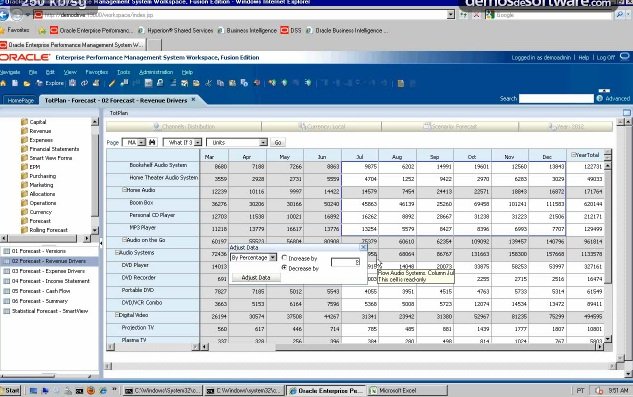This screenshot has height=397, width=633.
Task: Click the Print toolbar icon
Action: point(96,83)
